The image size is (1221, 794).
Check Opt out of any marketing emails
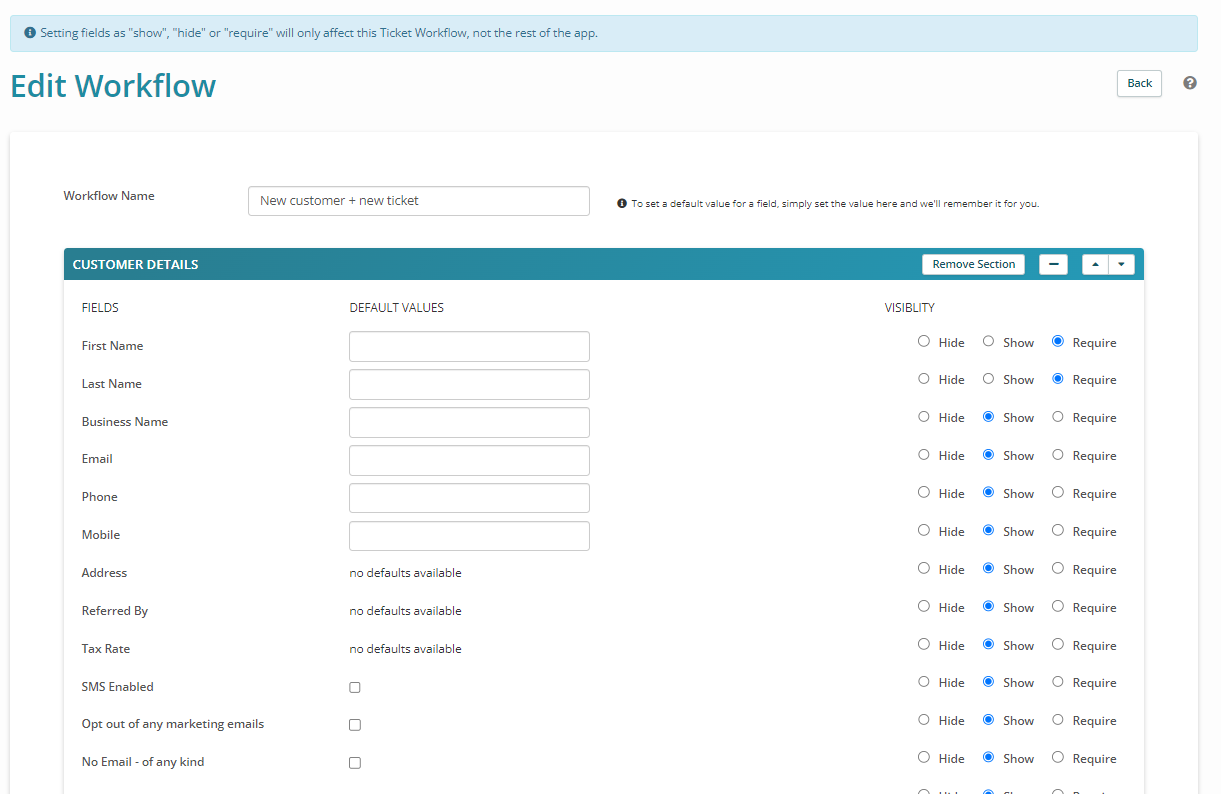coord(354,724)
